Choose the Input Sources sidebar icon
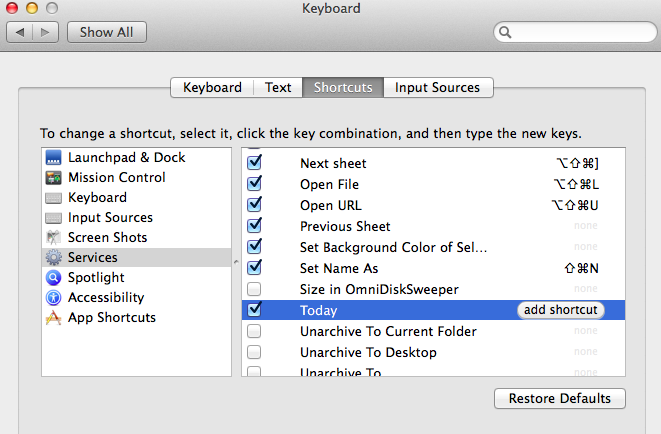This screenshot has width=661, height=434. click(53, 218)
